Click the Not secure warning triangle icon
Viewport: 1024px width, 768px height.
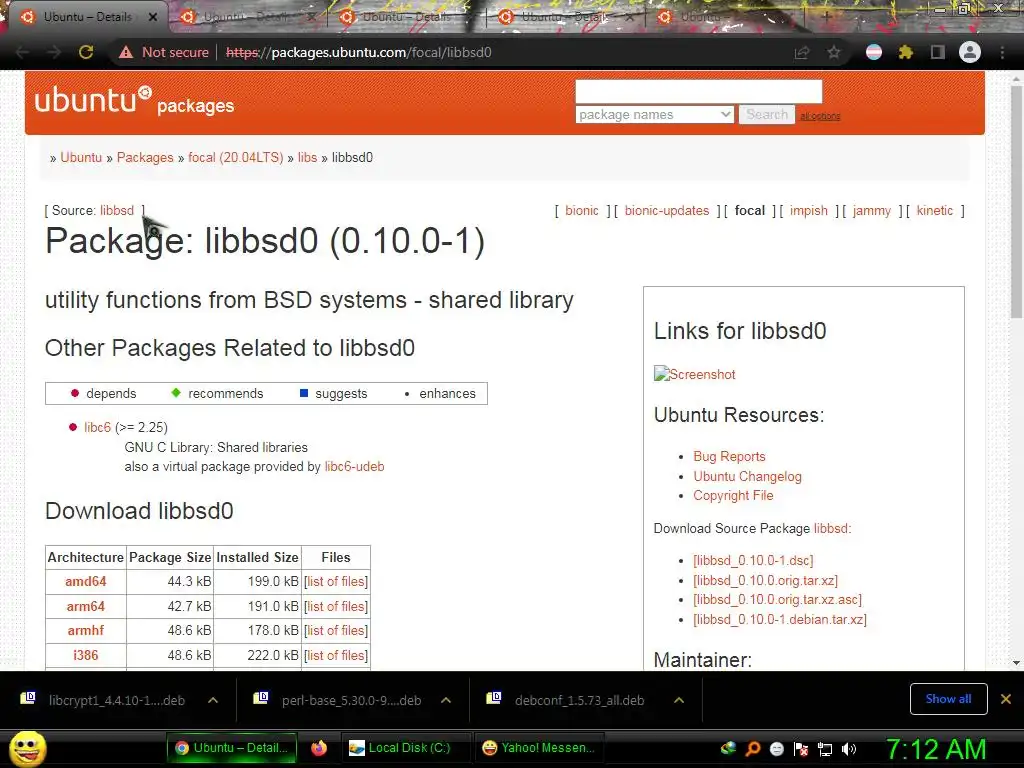pos(125,52)
